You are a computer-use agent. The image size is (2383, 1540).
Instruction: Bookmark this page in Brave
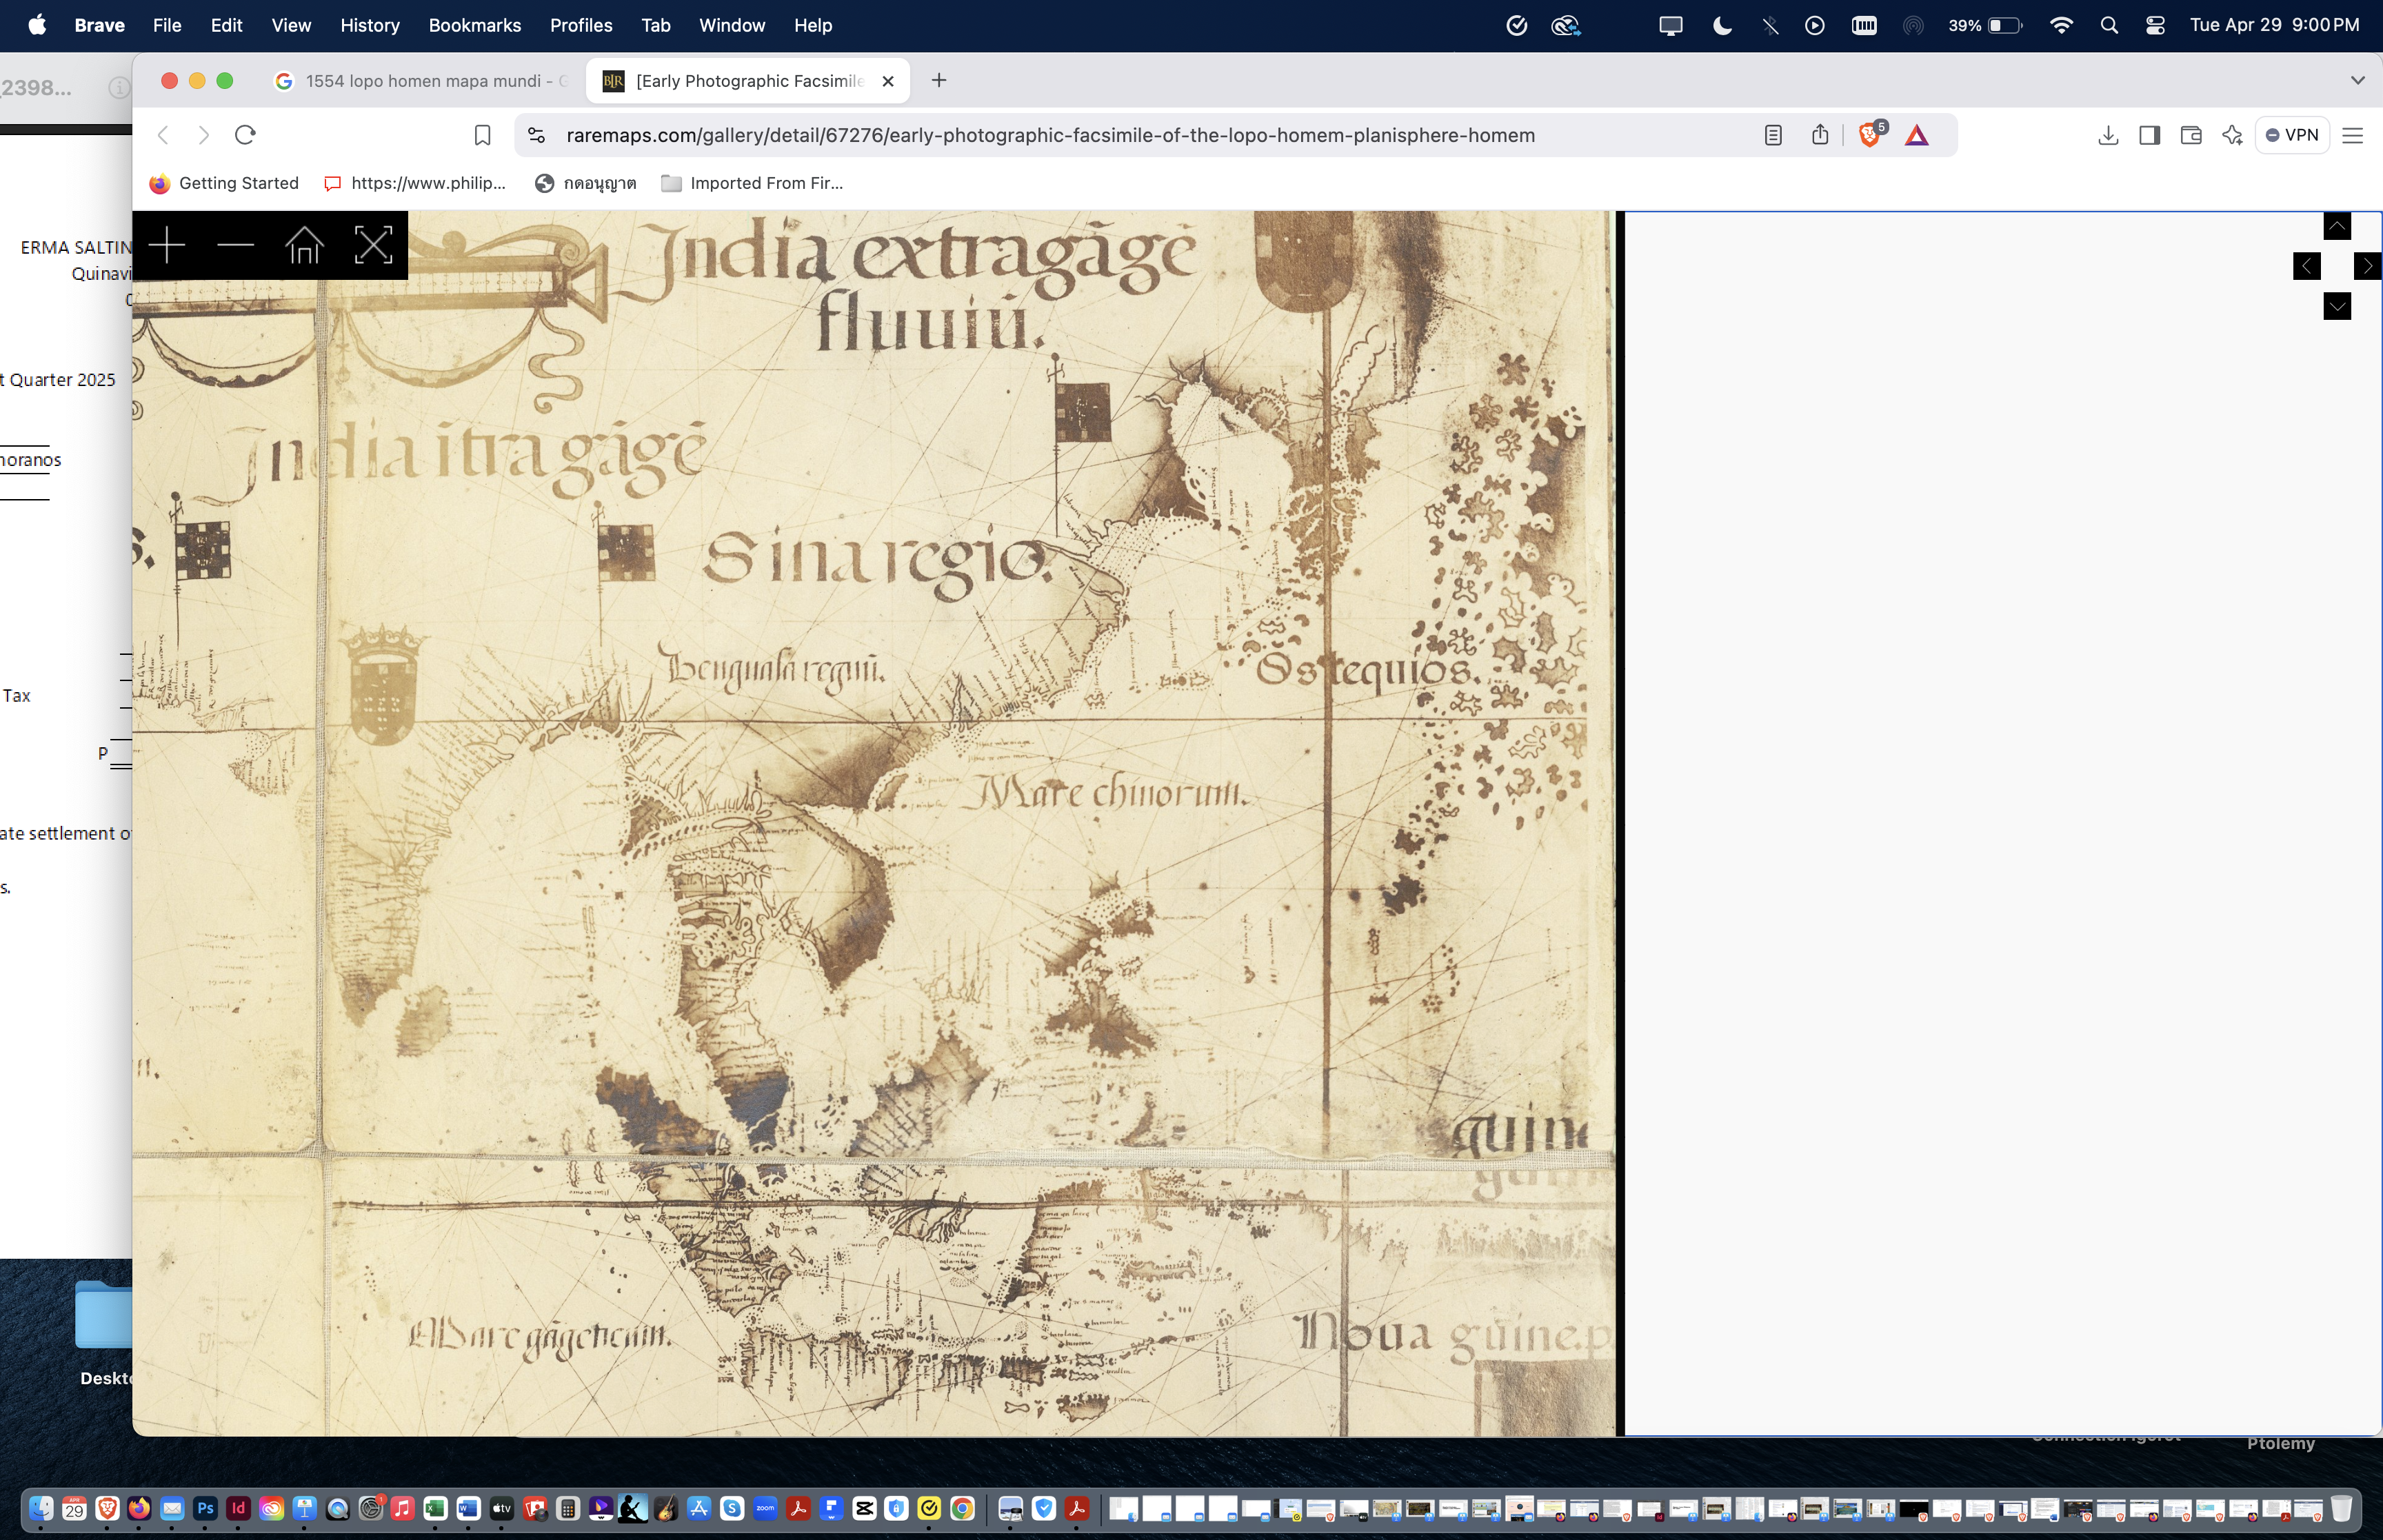[482, 135]
